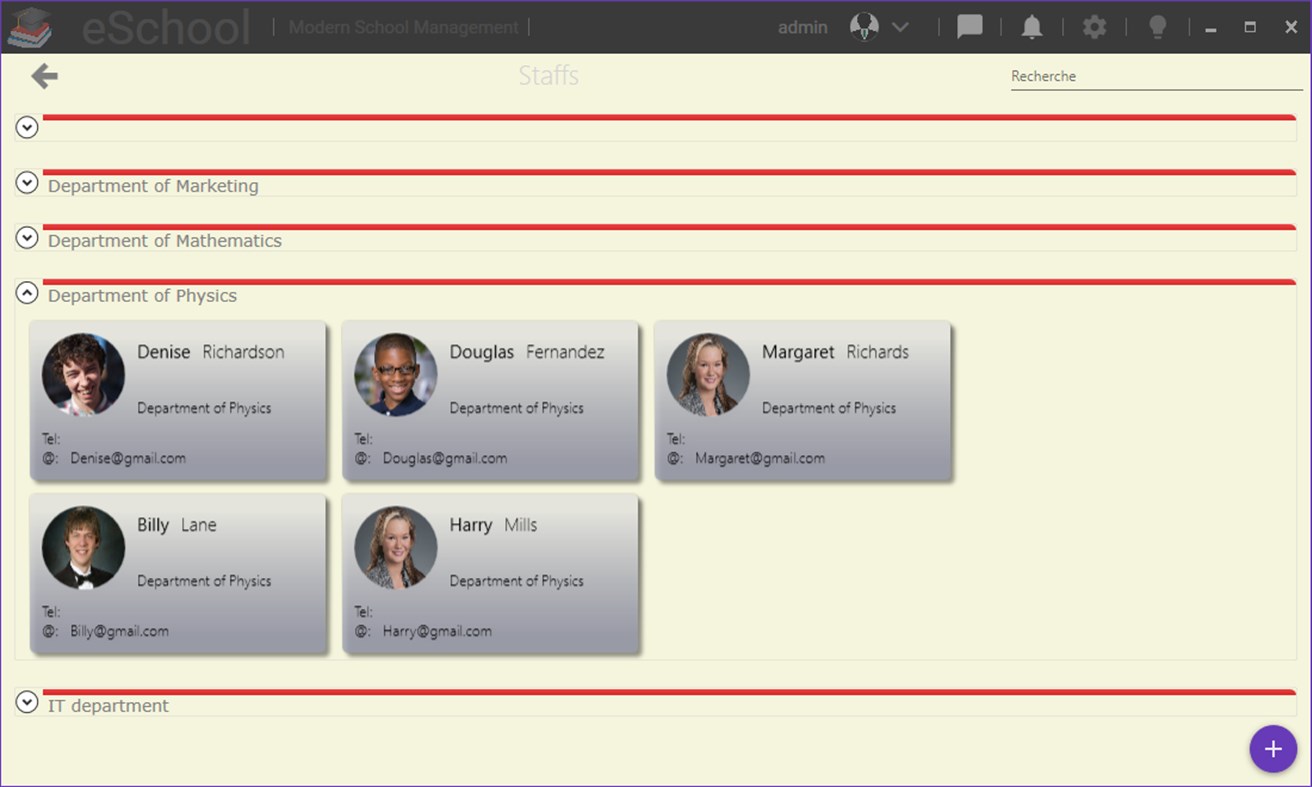Click the eSchool books logo
Viewport: 1312px width, 787px height.
[x=30, y=27]
